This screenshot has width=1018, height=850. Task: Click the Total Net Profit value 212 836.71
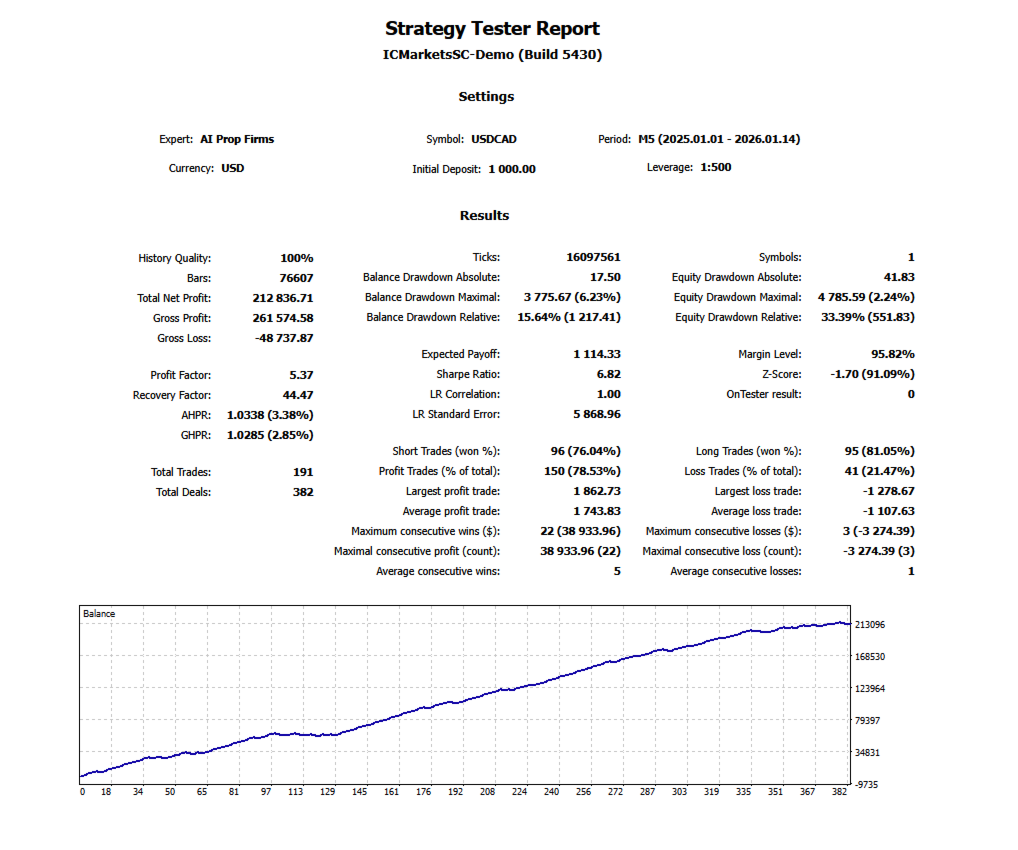tap(283, 297)
